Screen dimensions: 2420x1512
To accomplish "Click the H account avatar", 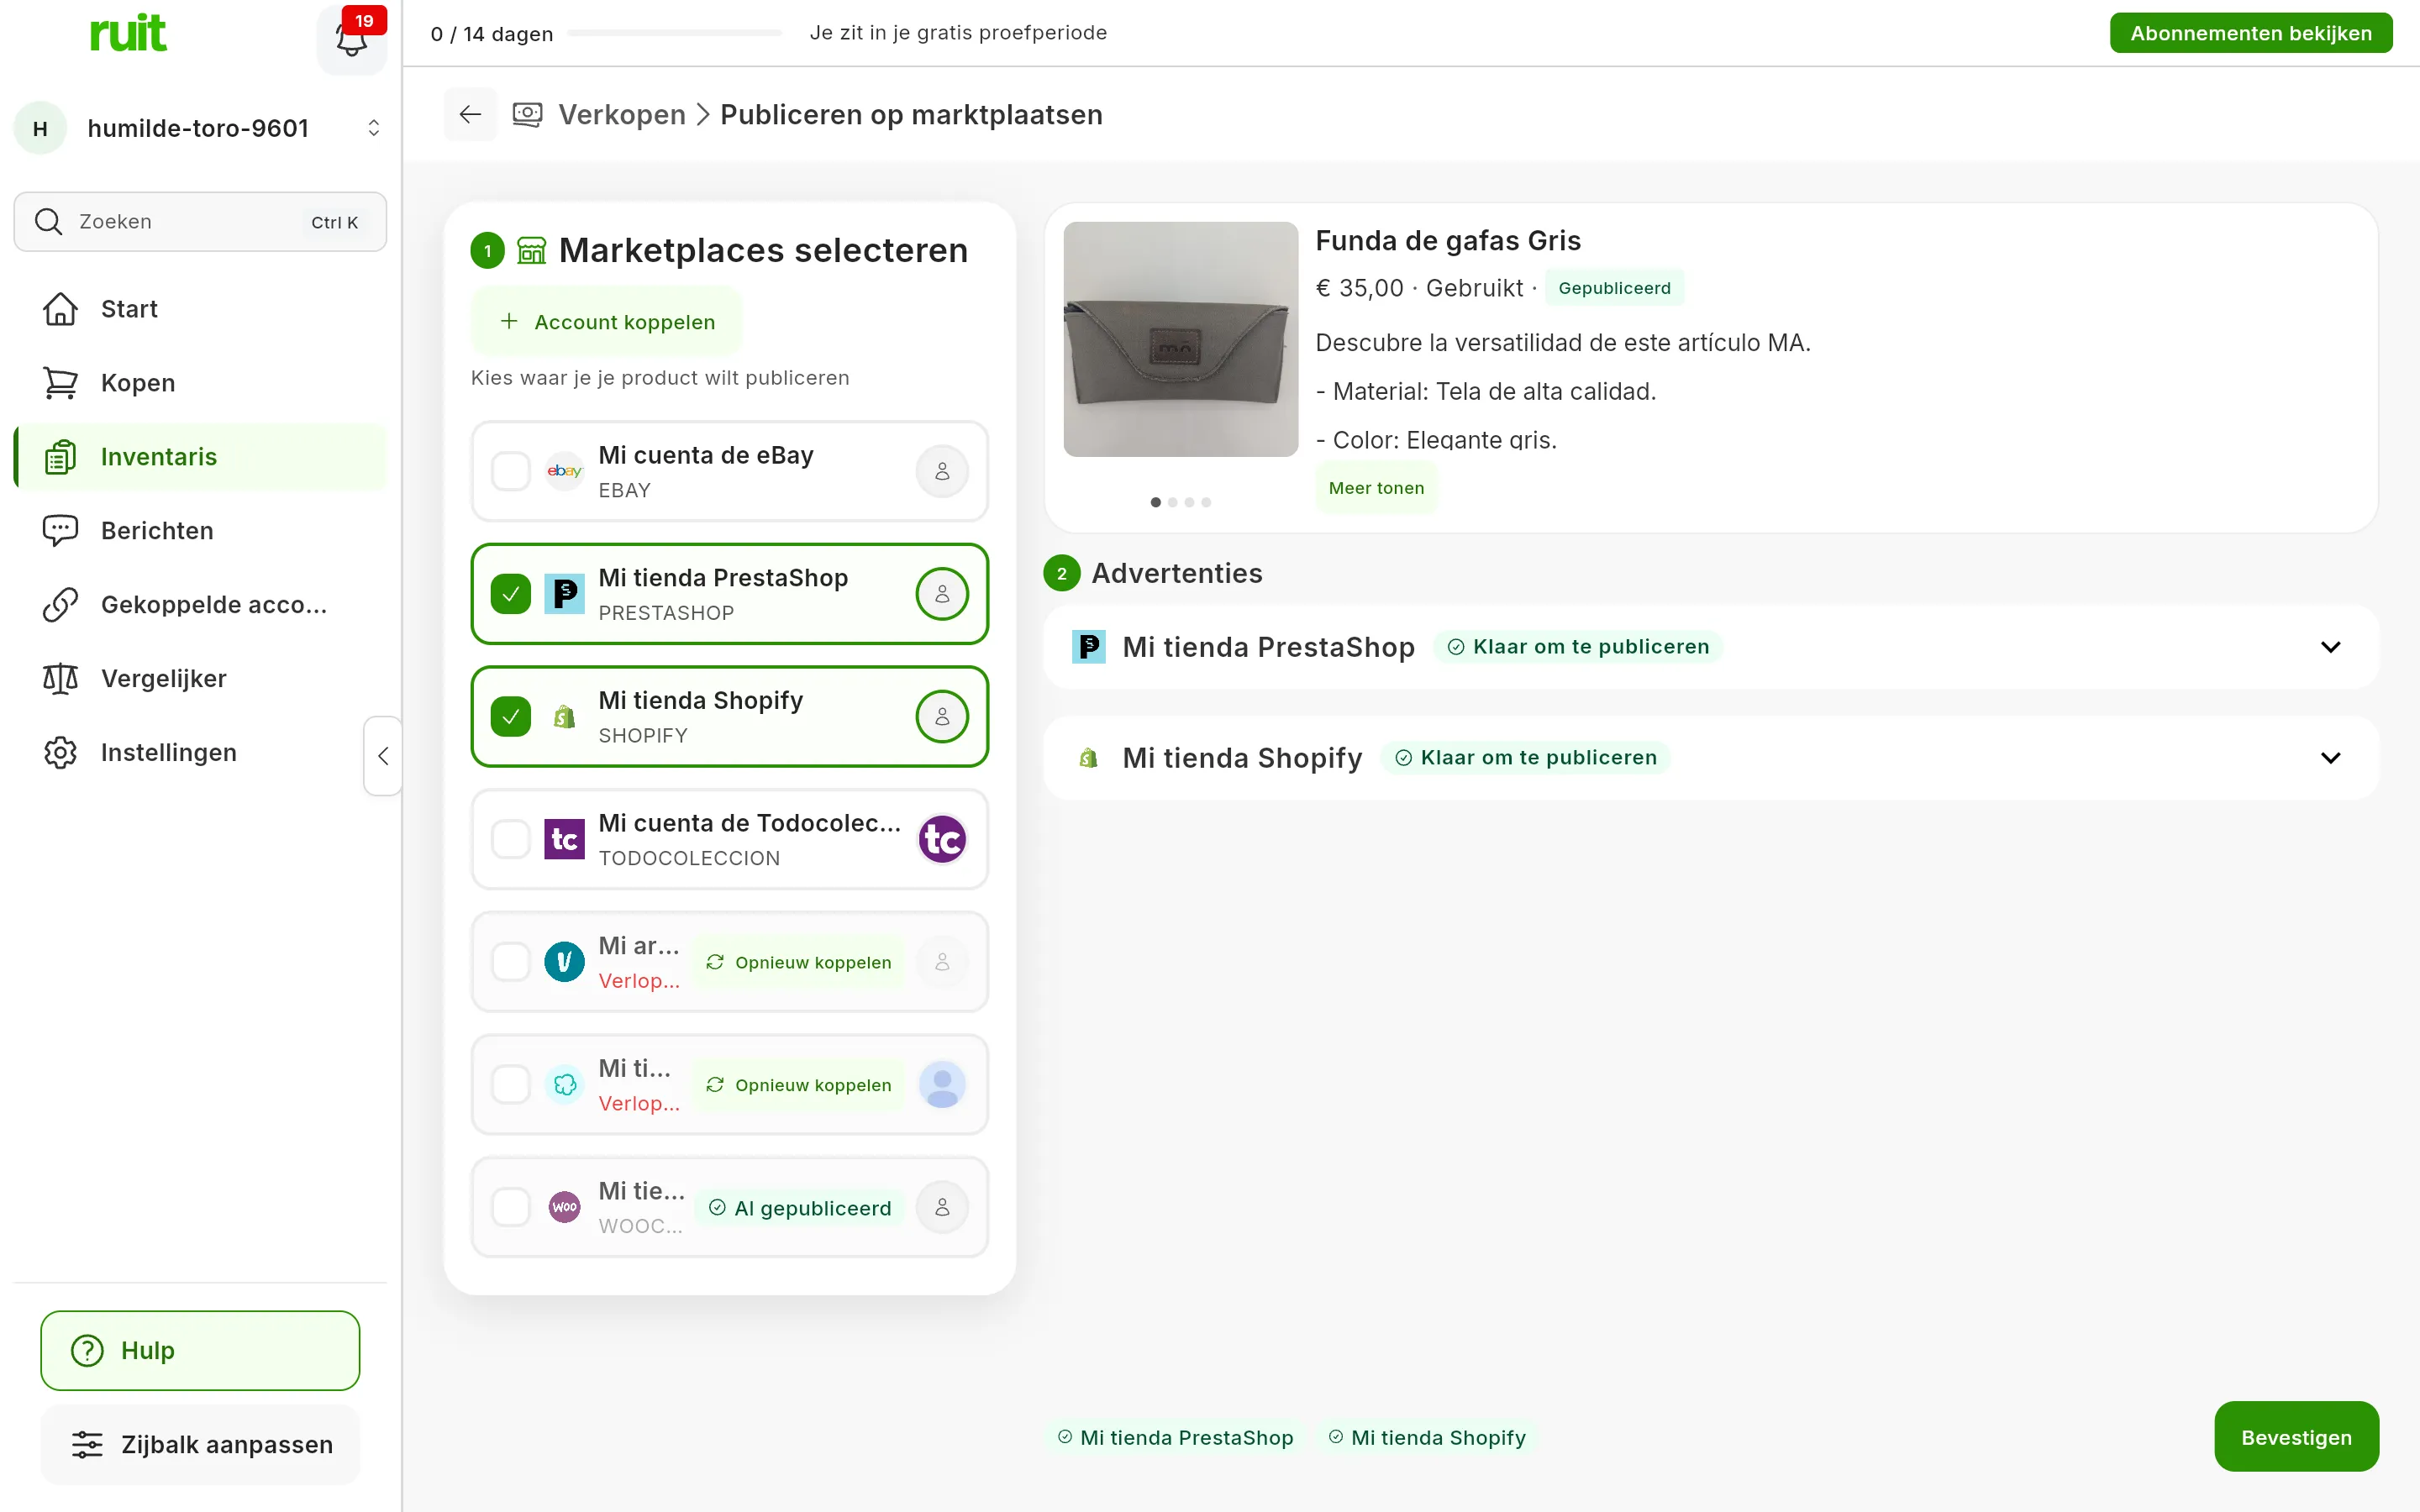I will pyautogui.click(x=40, y=128).
